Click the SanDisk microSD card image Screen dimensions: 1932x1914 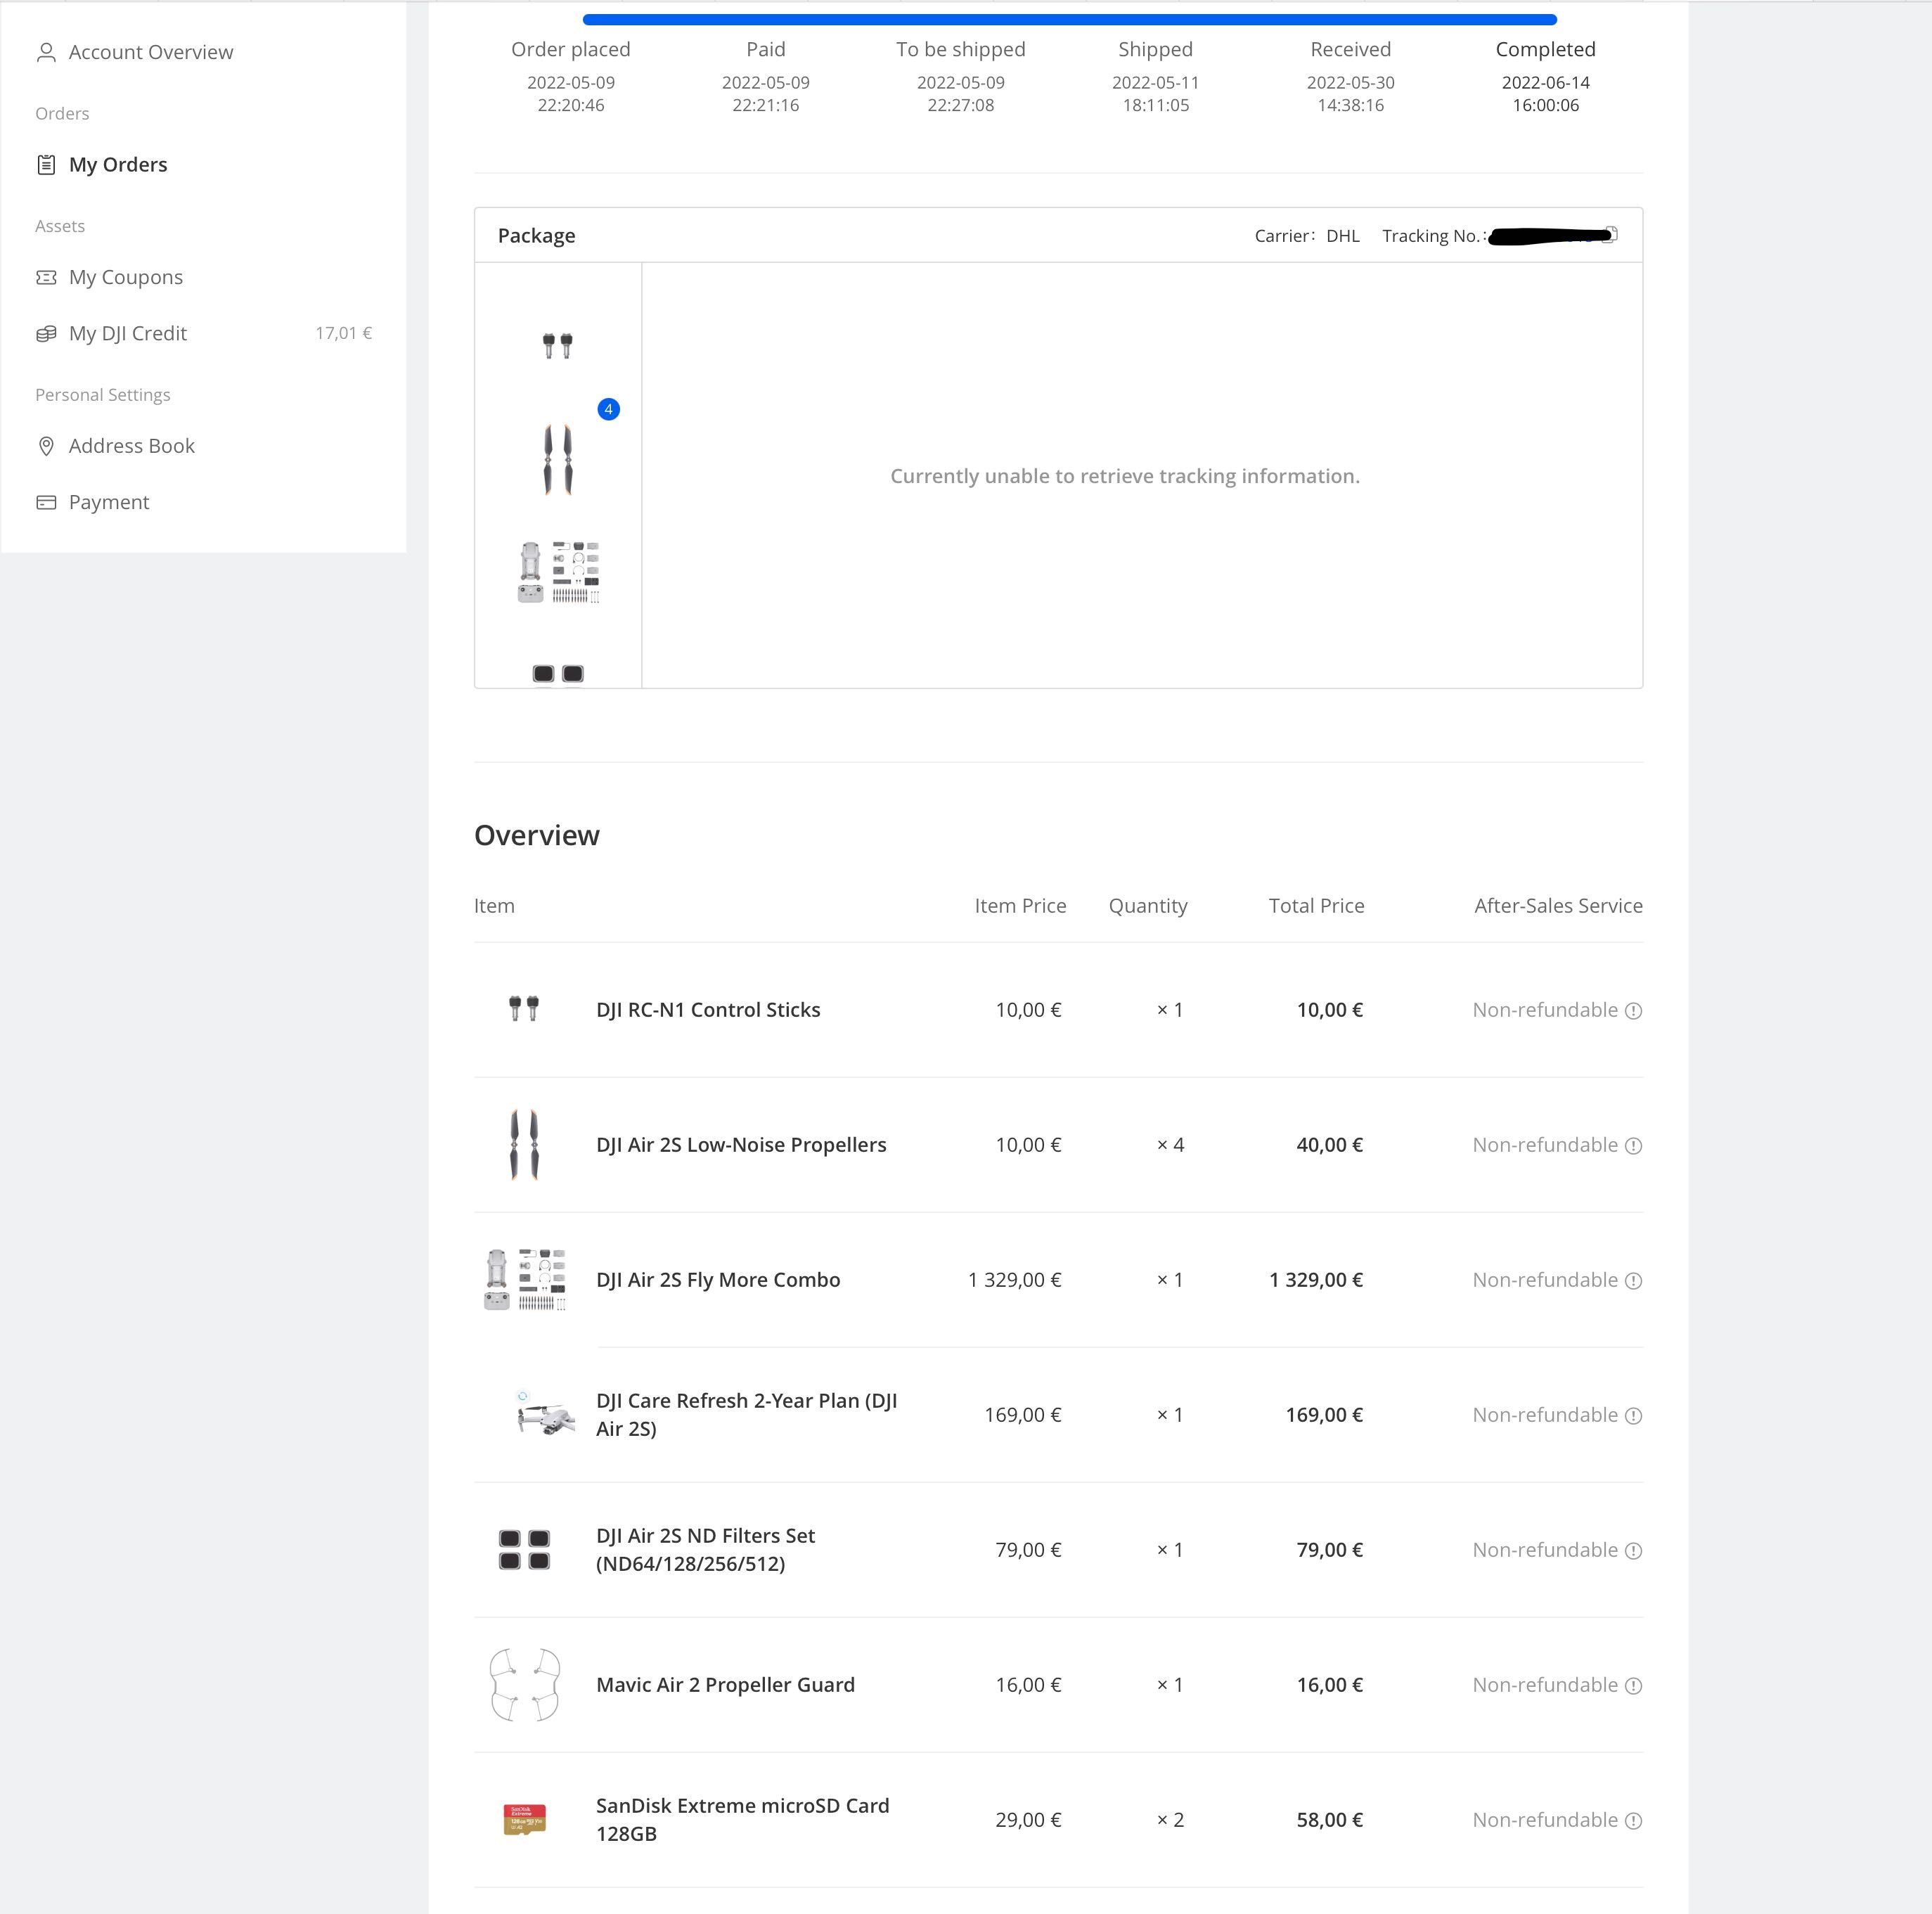(524, 1820)
